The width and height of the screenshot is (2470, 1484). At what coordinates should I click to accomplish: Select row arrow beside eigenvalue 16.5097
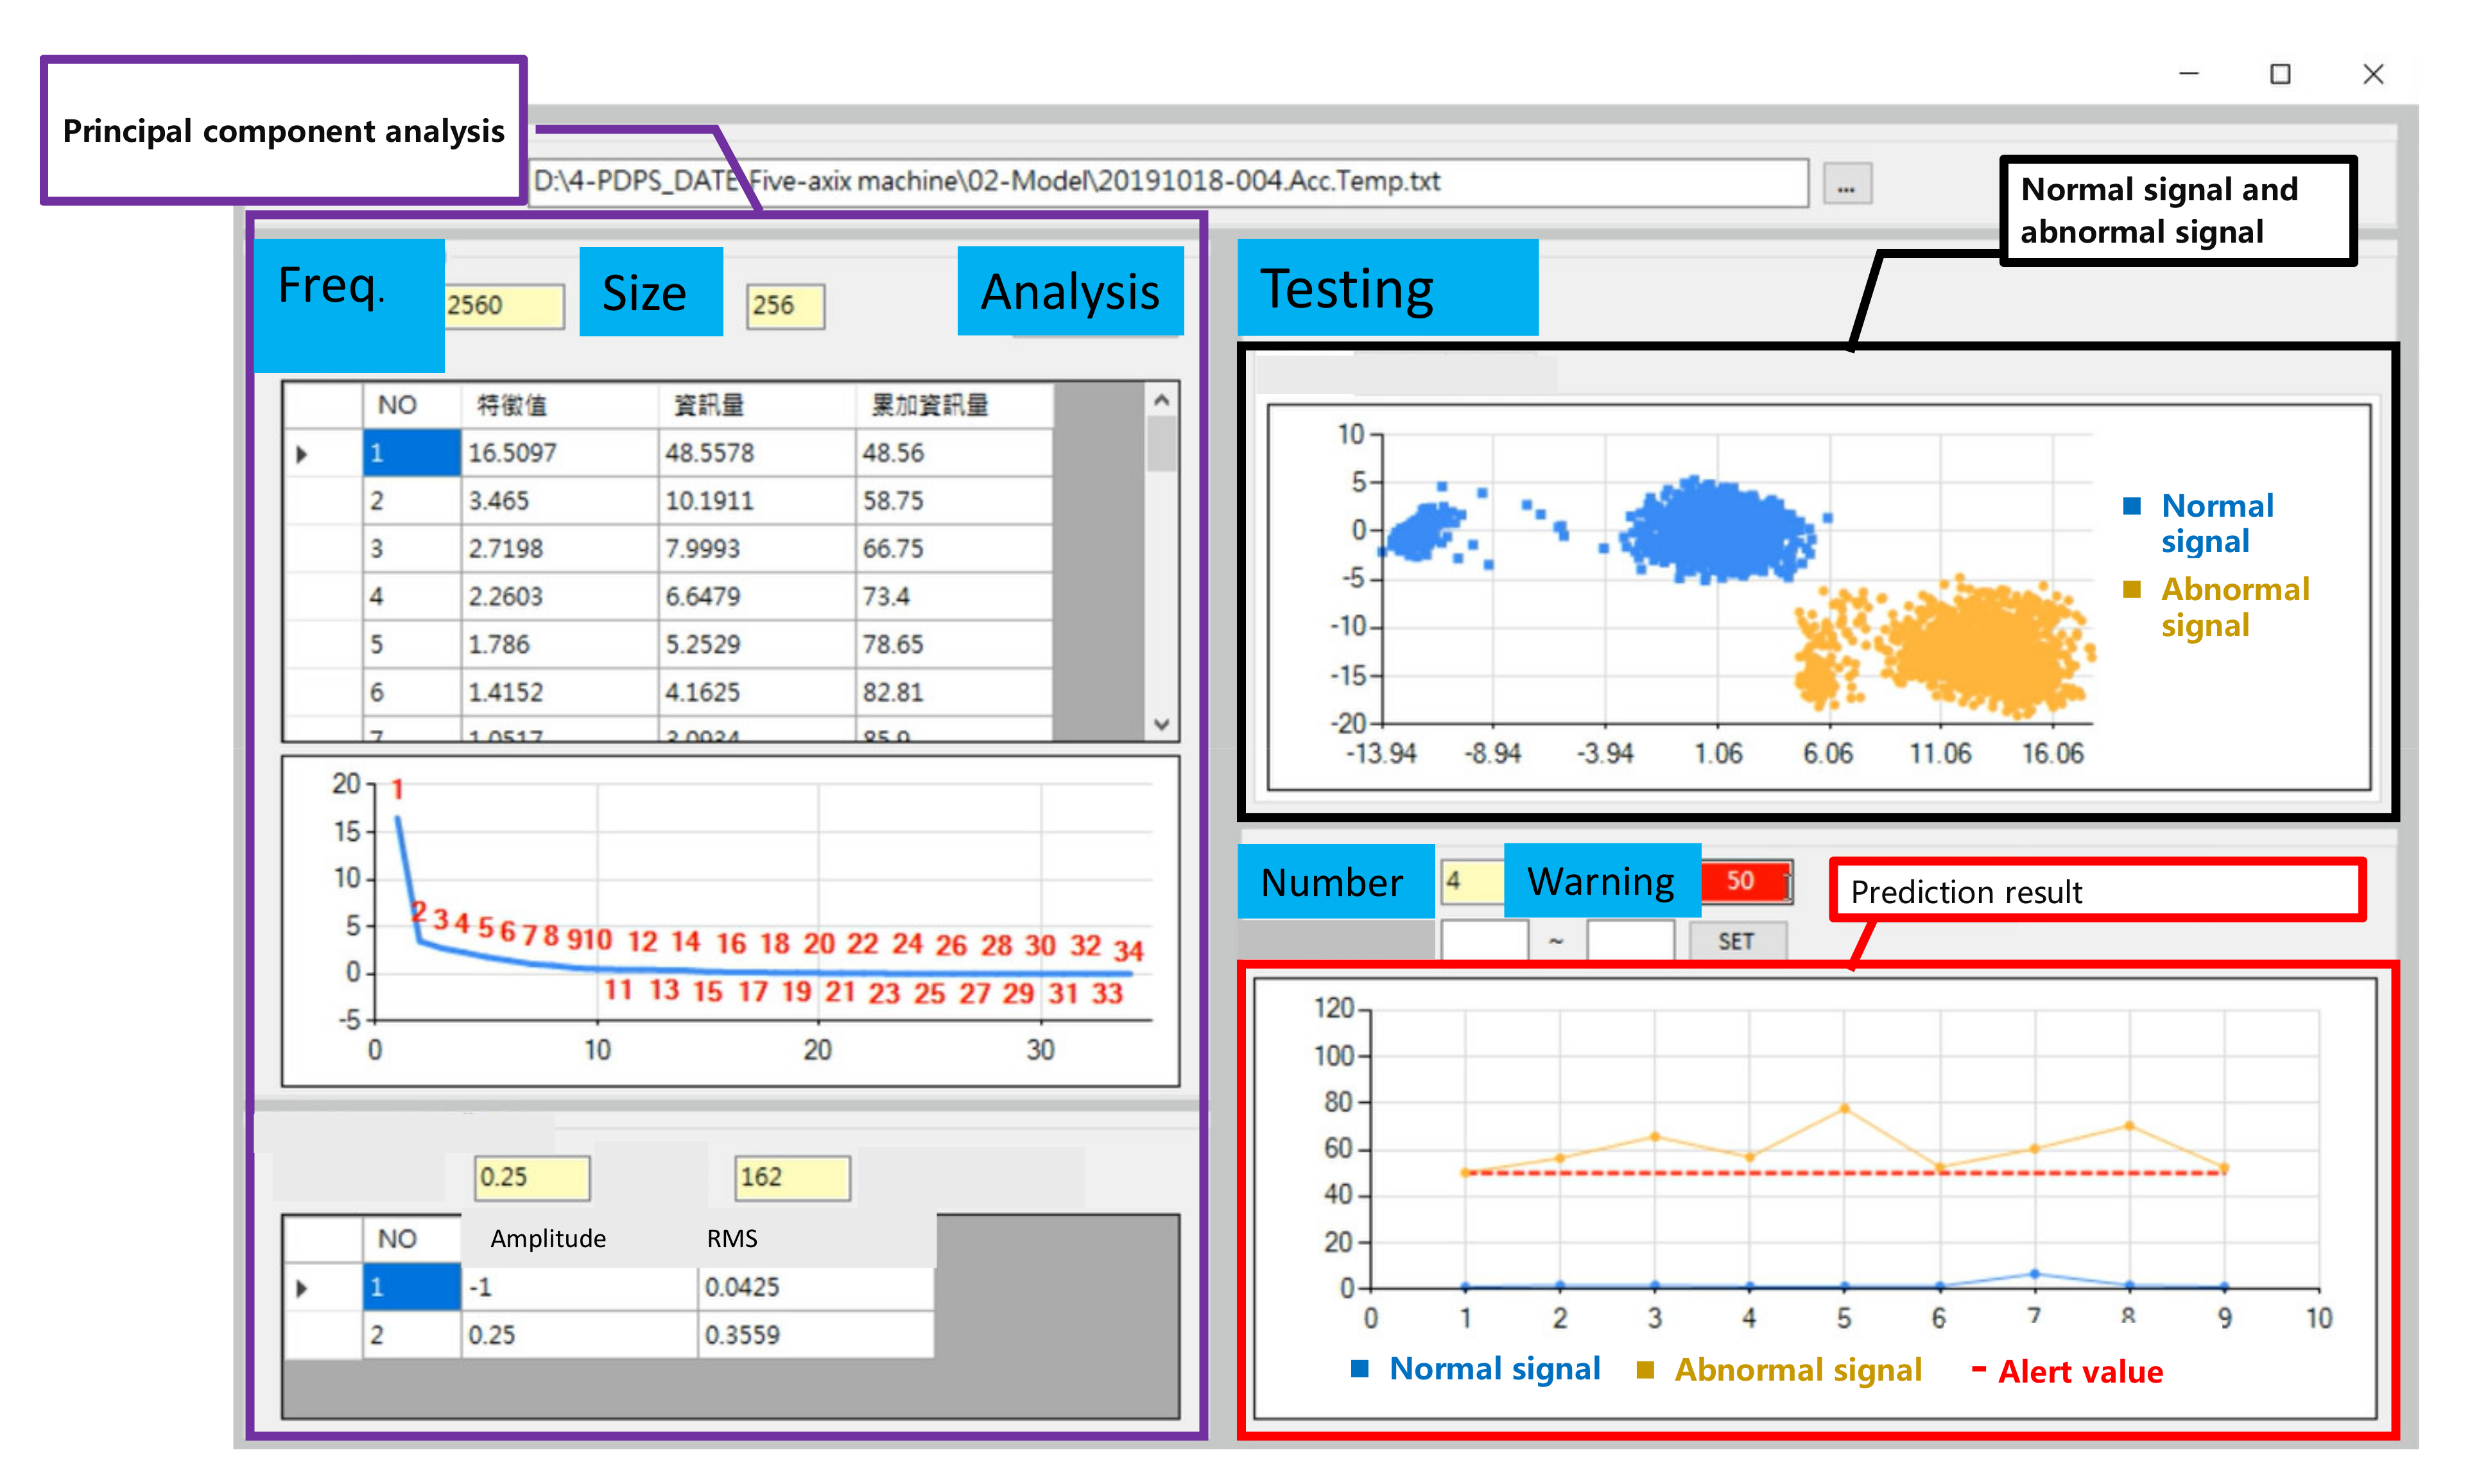(x=302, y=454)
